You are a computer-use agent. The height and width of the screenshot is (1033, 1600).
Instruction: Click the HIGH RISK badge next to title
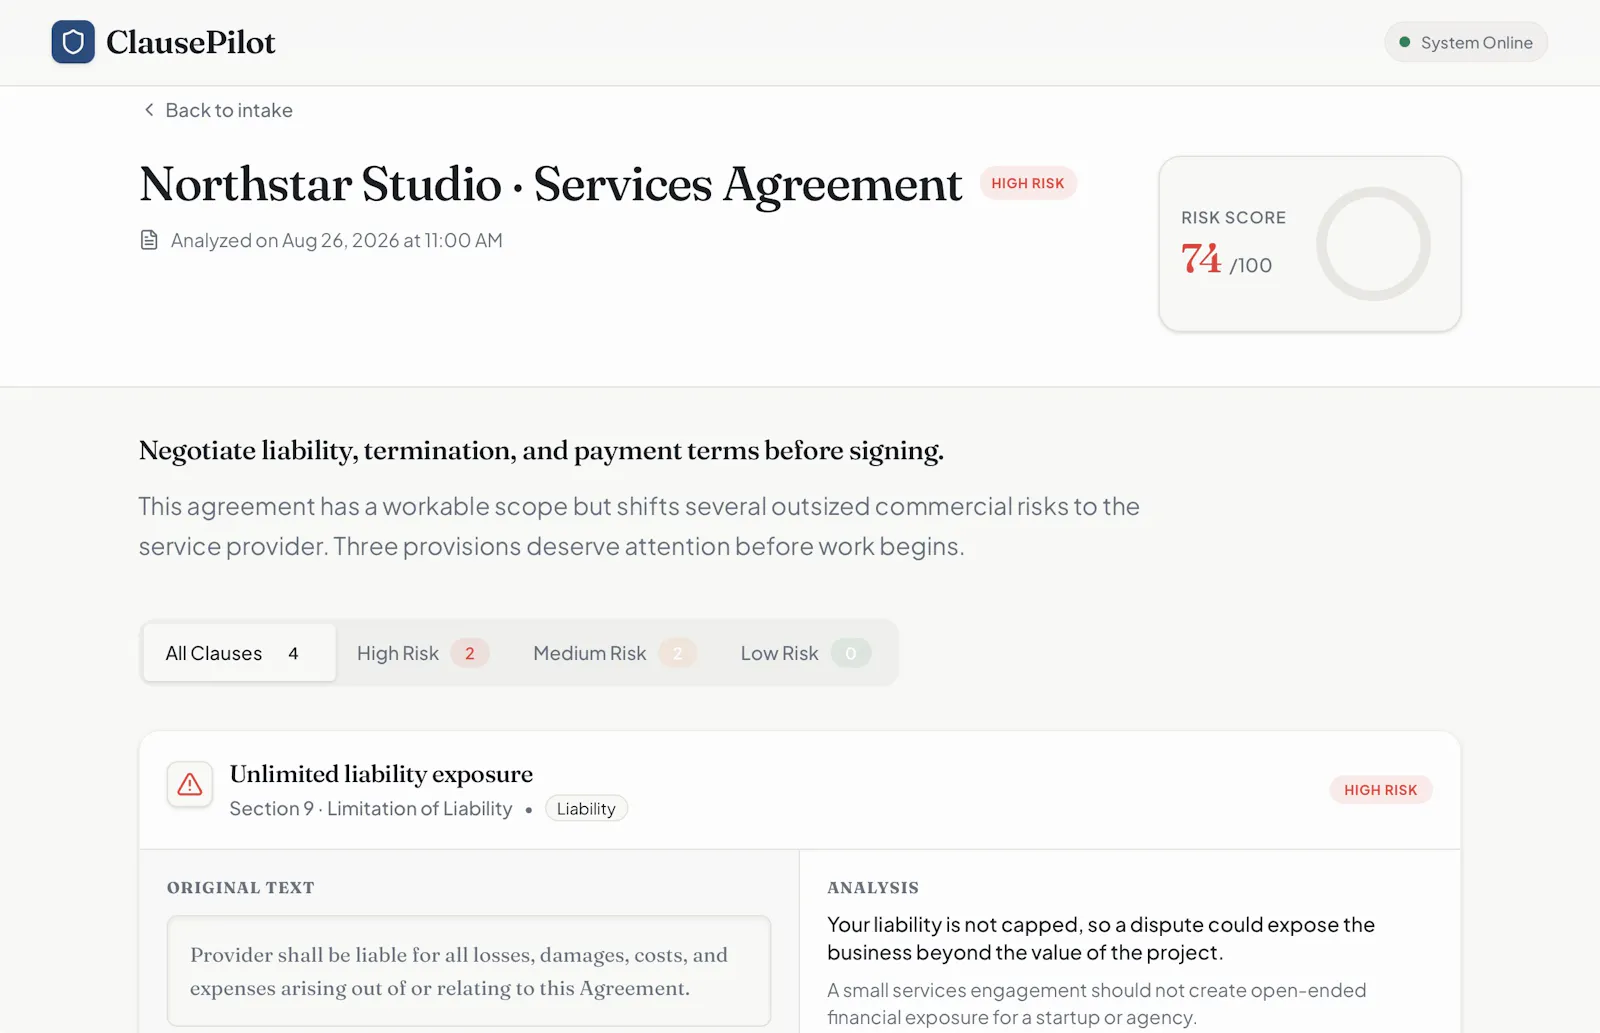pos(1028,183)
